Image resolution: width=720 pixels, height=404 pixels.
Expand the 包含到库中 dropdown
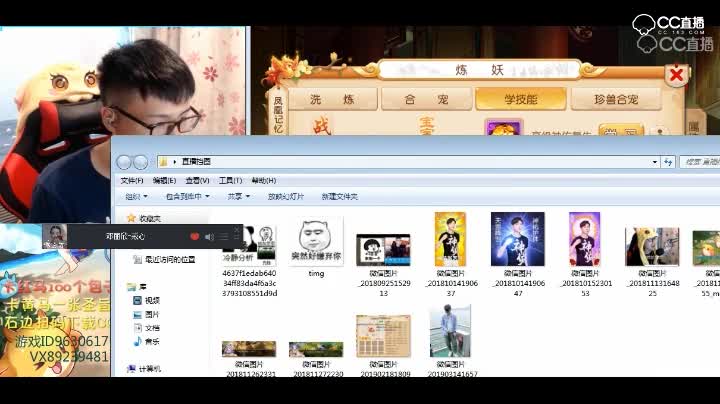click(x=187, y=196)
